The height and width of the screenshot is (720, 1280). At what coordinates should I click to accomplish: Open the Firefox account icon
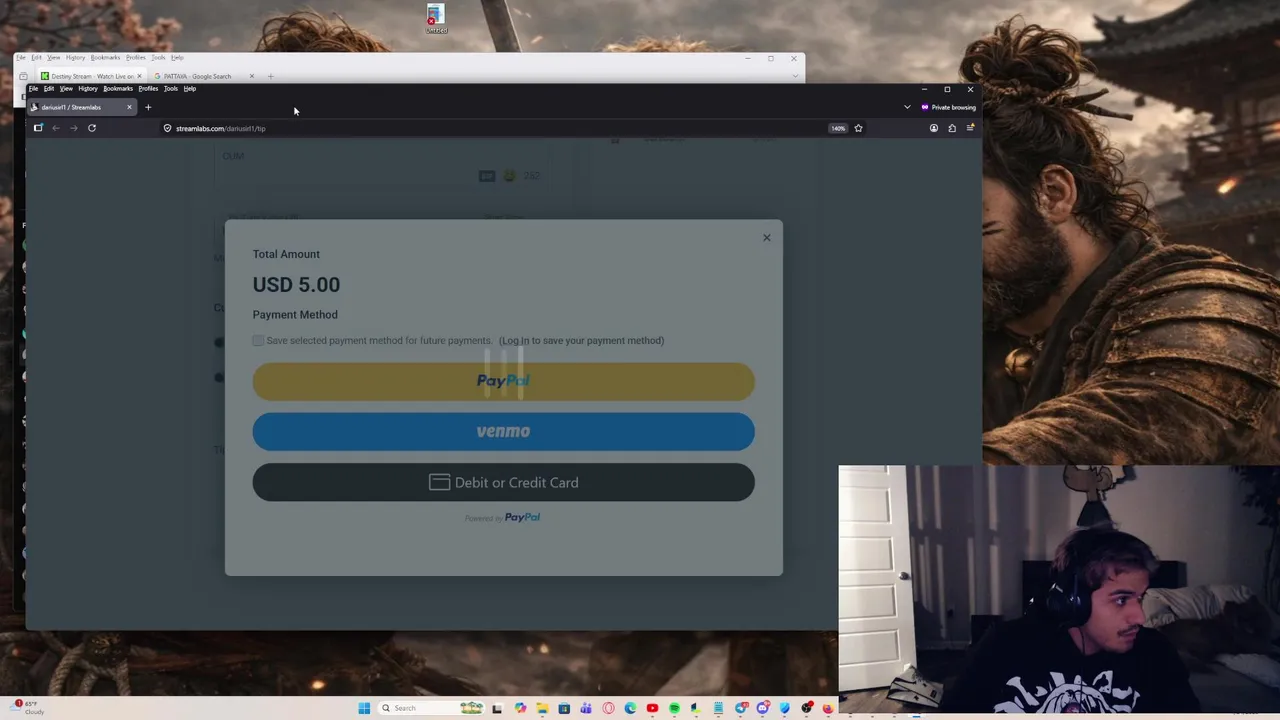click(934, 128)
